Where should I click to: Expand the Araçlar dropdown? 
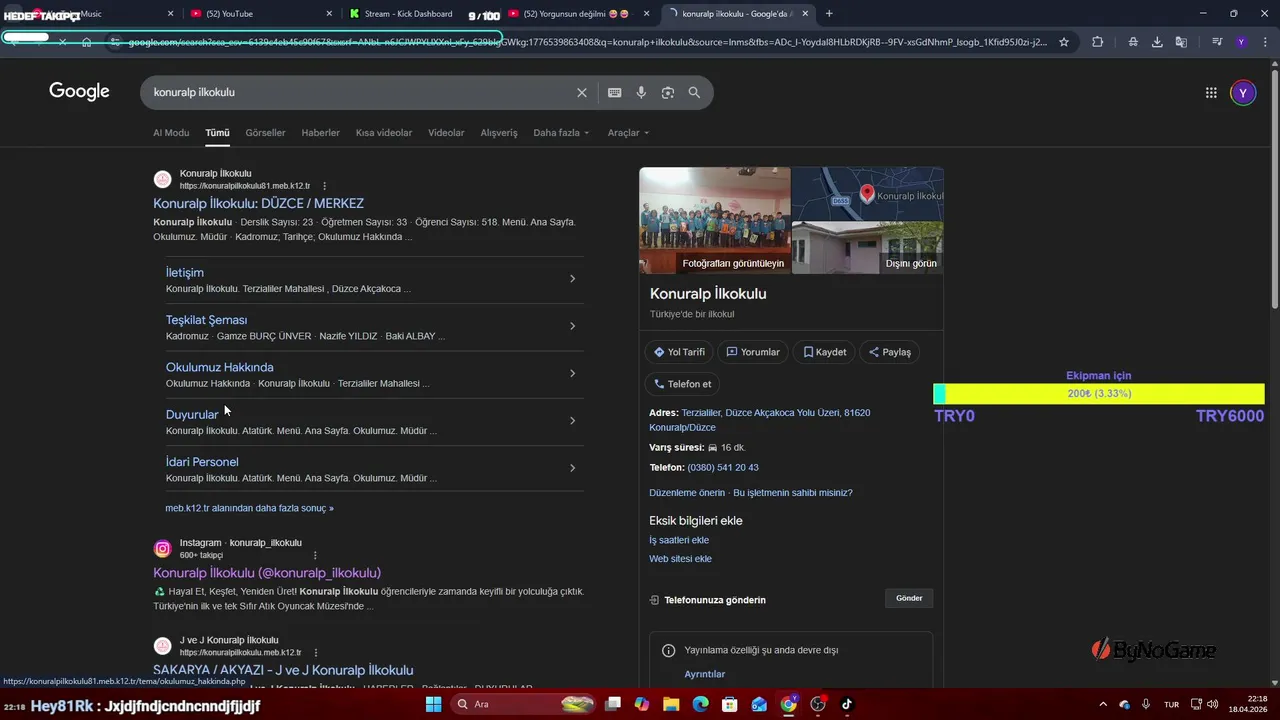[628, 133]
